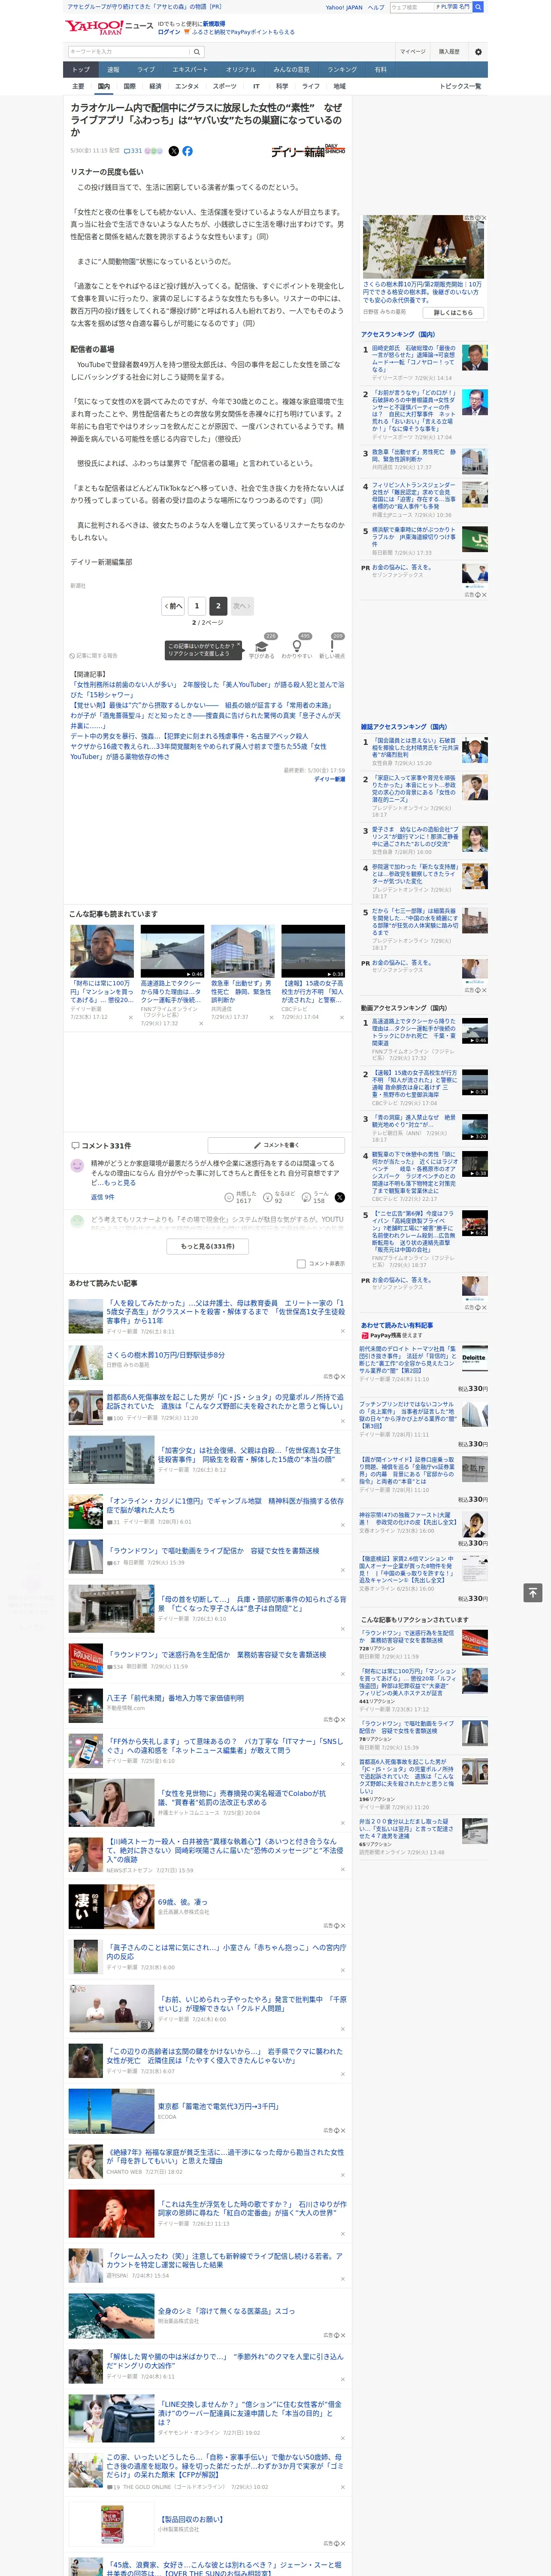
Task: Click the Yahoo! JAPAN News logo
Action: point(109,27)
